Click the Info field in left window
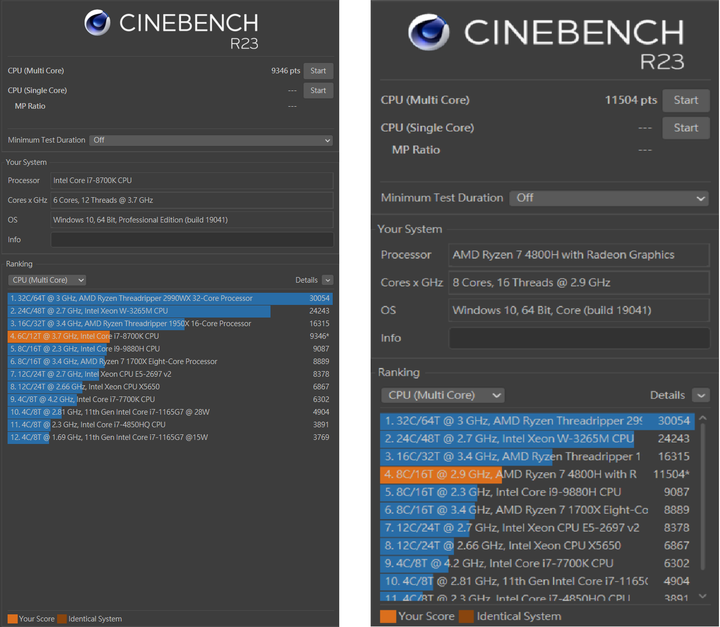This screenshot has width=720, height=627. coord(192,240)
